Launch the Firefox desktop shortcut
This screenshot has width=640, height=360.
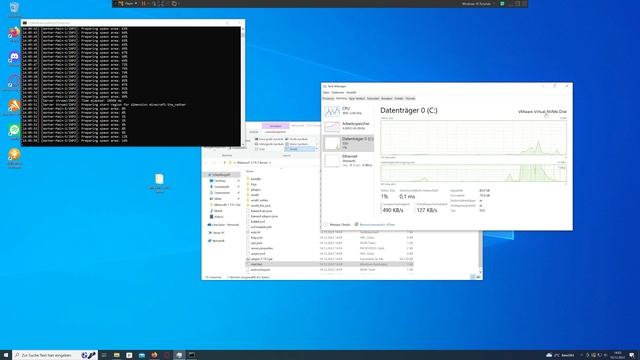coord(14,33)
